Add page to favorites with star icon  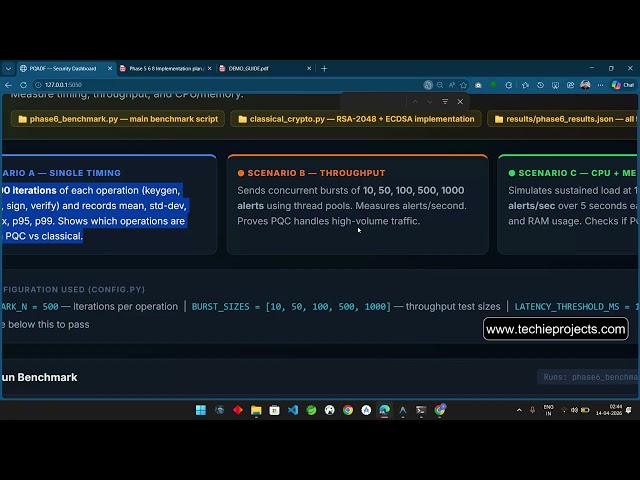tap(463, 85)
